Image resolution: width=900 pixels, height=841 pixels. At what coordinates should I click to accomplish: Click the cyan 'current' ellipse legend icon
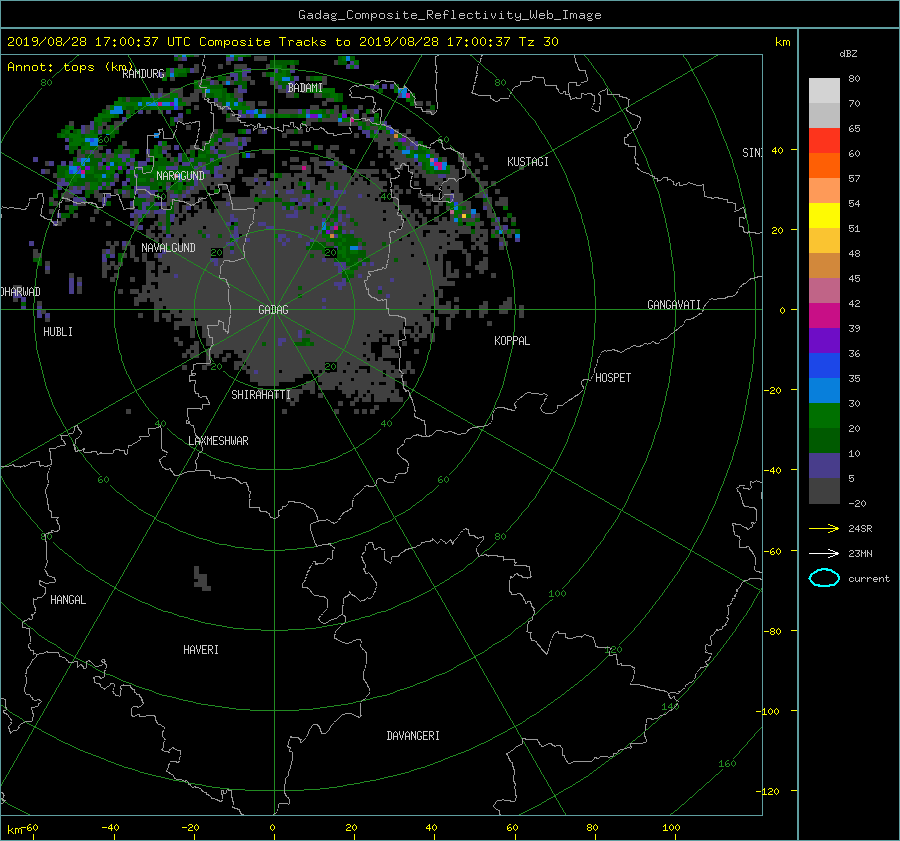point(824,578)
